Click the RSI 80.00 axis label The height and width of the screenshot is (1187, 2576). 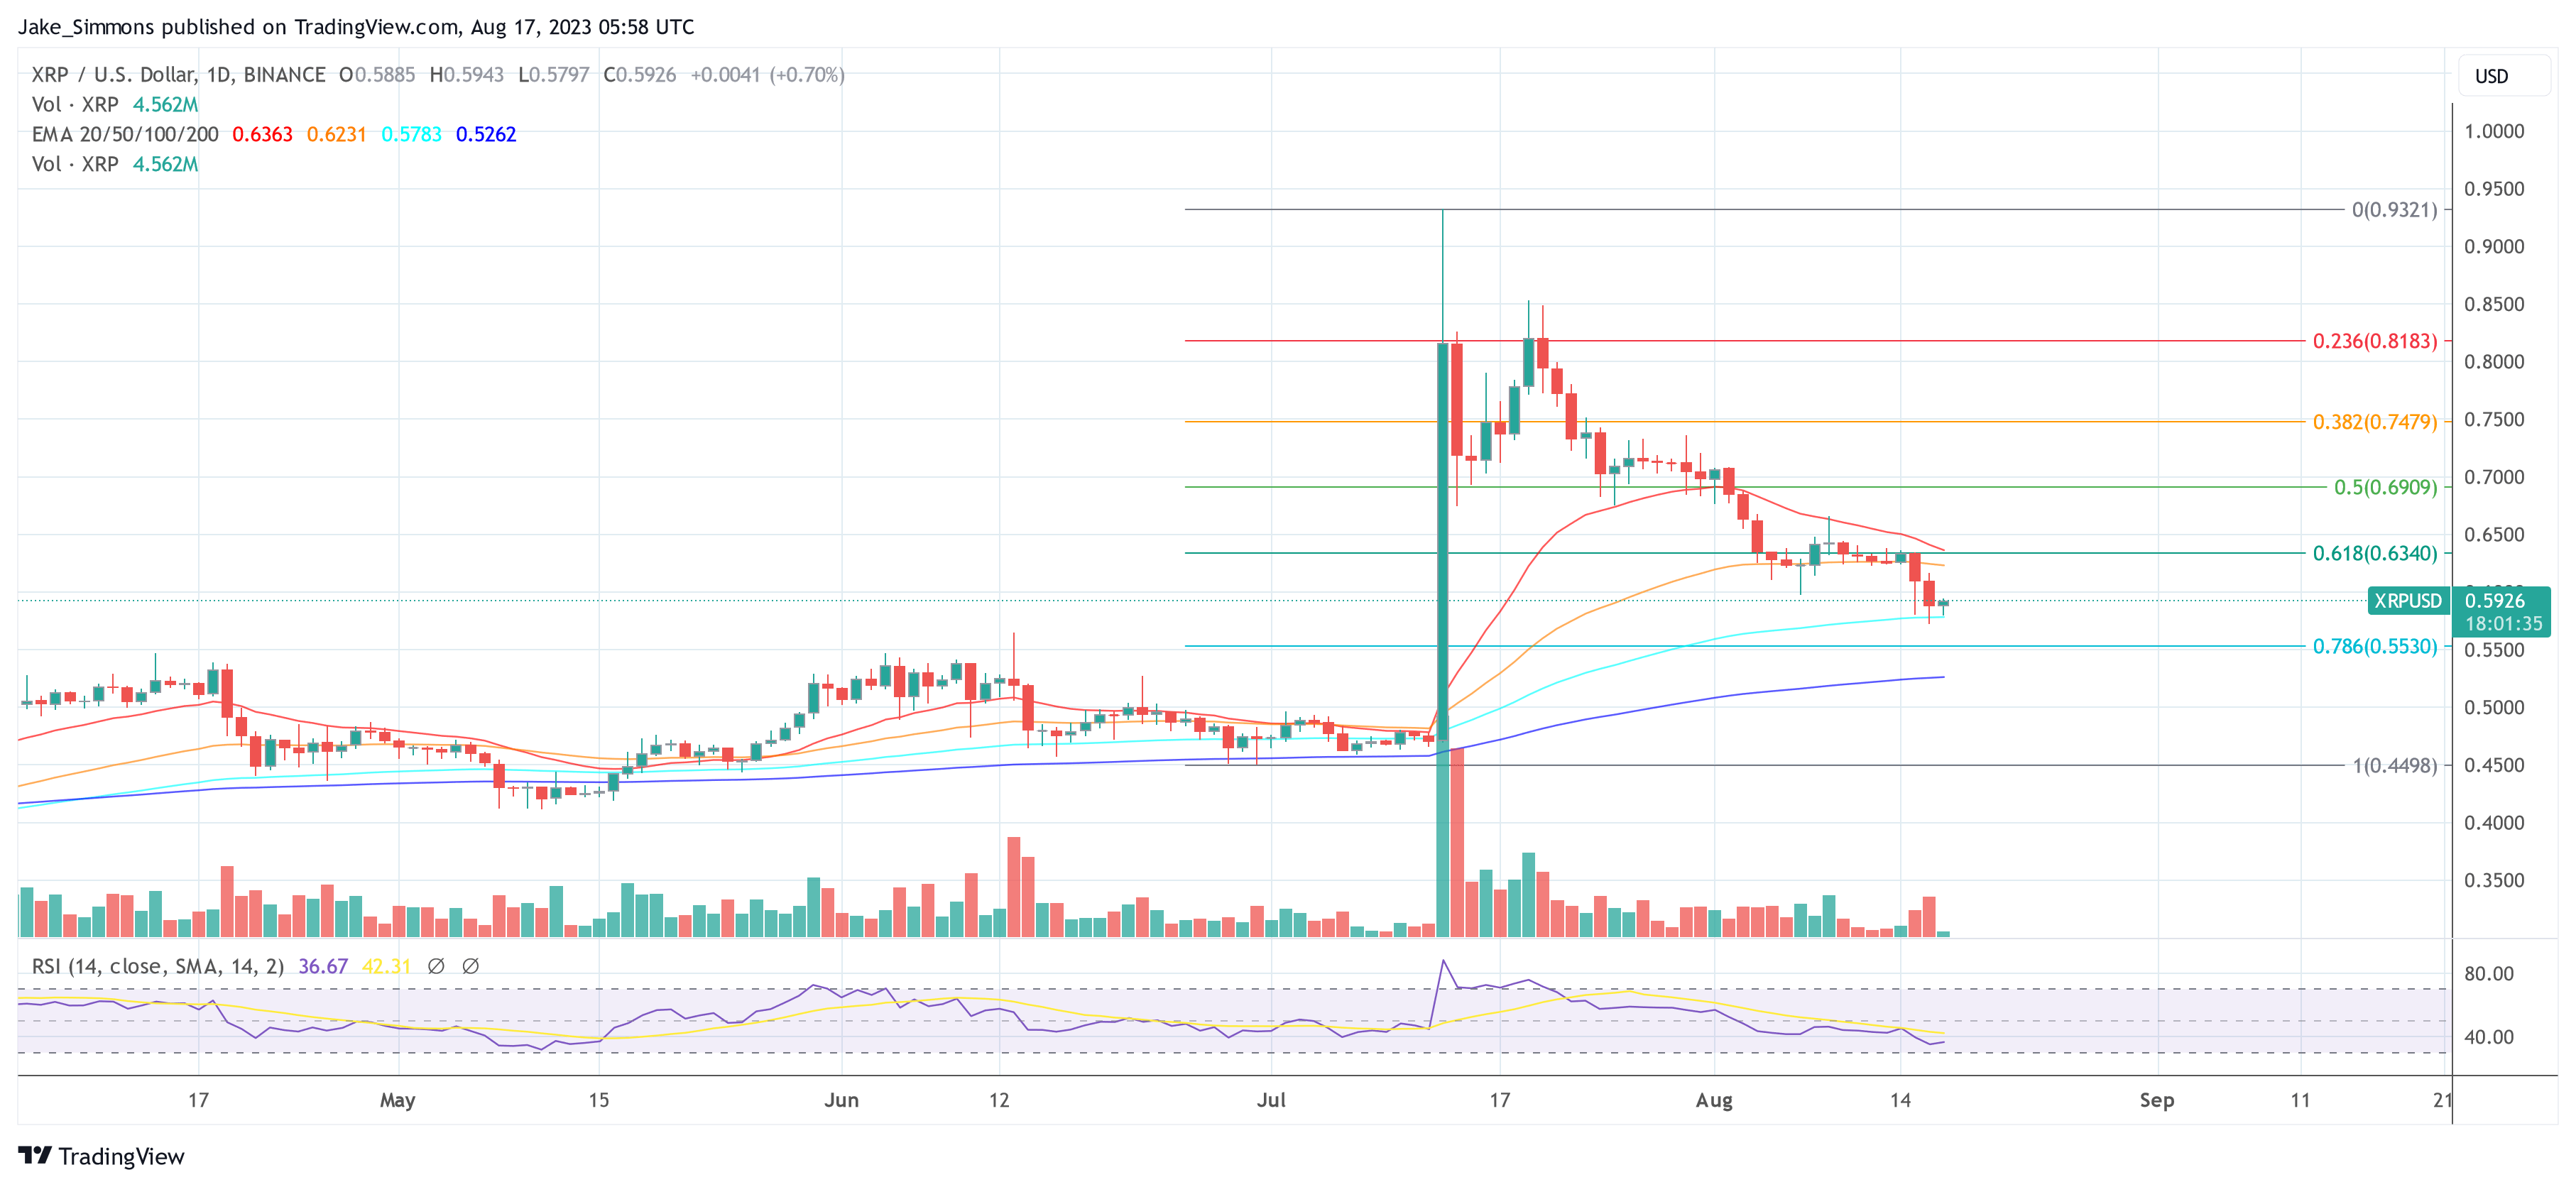click(2489, 973)
